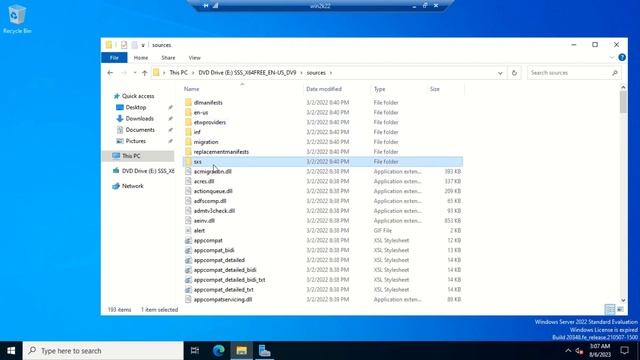Image resolution: width=640 pixels, height=360 pixels.
Task: Launch Microsoft Edge from the taskbar
Action: (x=218, y=351)
